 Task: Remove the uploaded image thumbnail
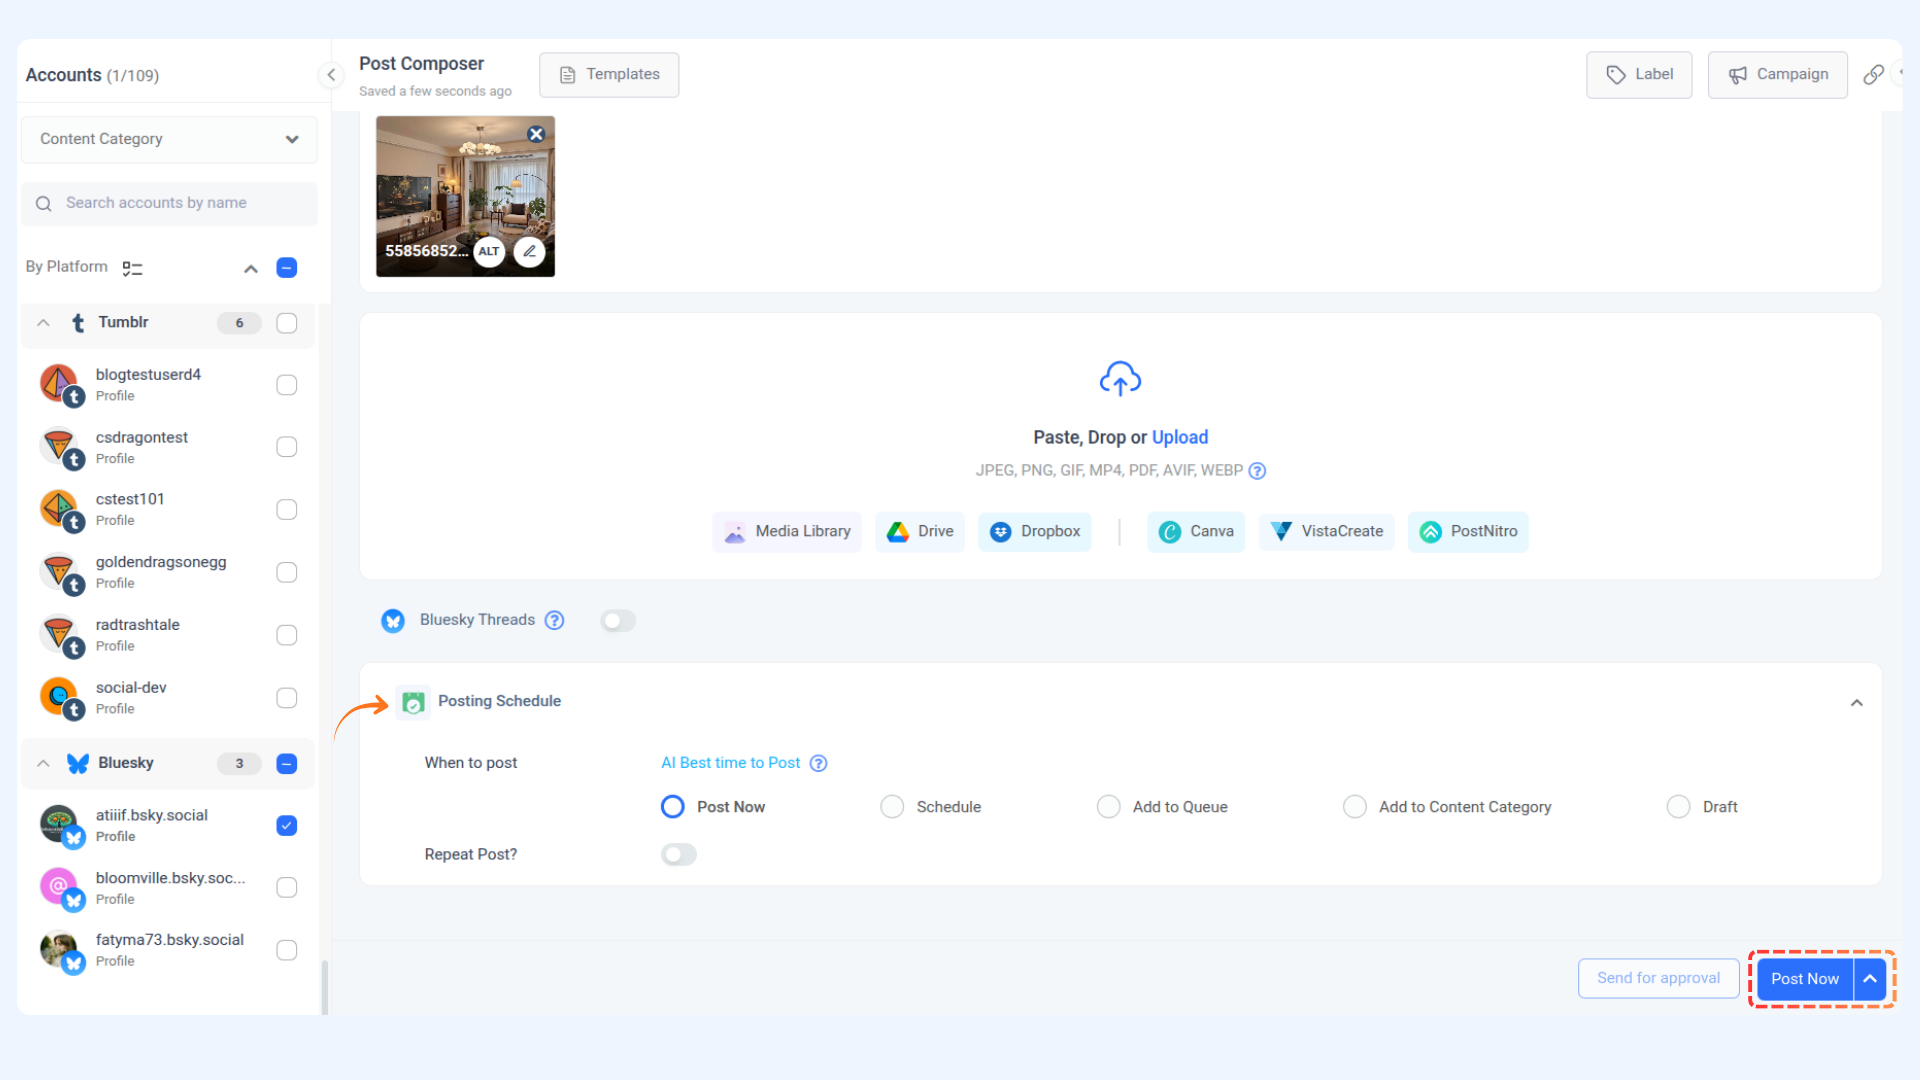(536, 134)
